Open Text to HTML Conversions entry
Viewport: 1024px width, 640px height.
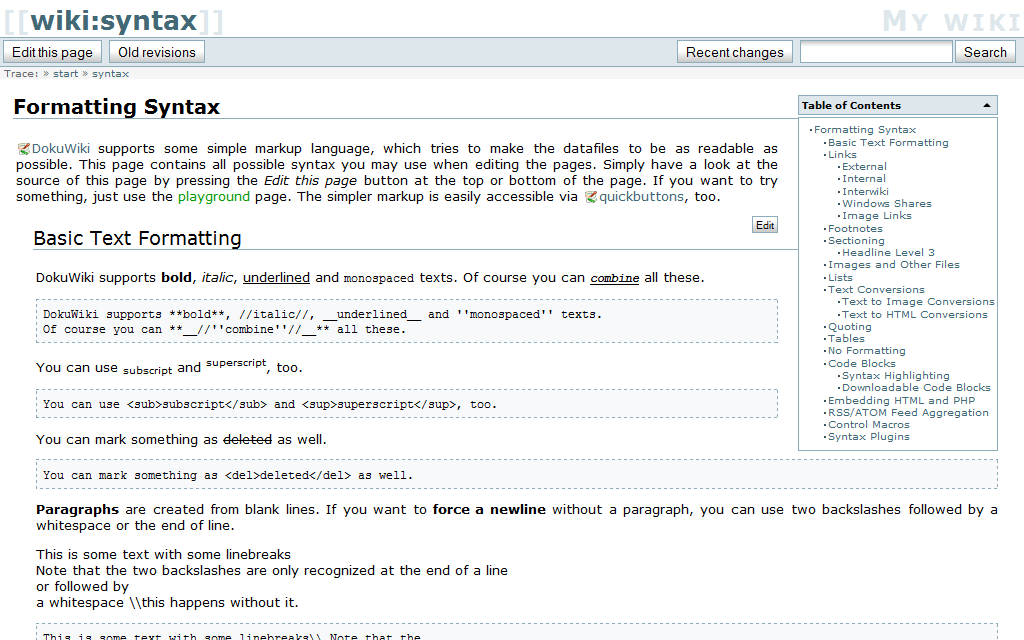[914, 314]
